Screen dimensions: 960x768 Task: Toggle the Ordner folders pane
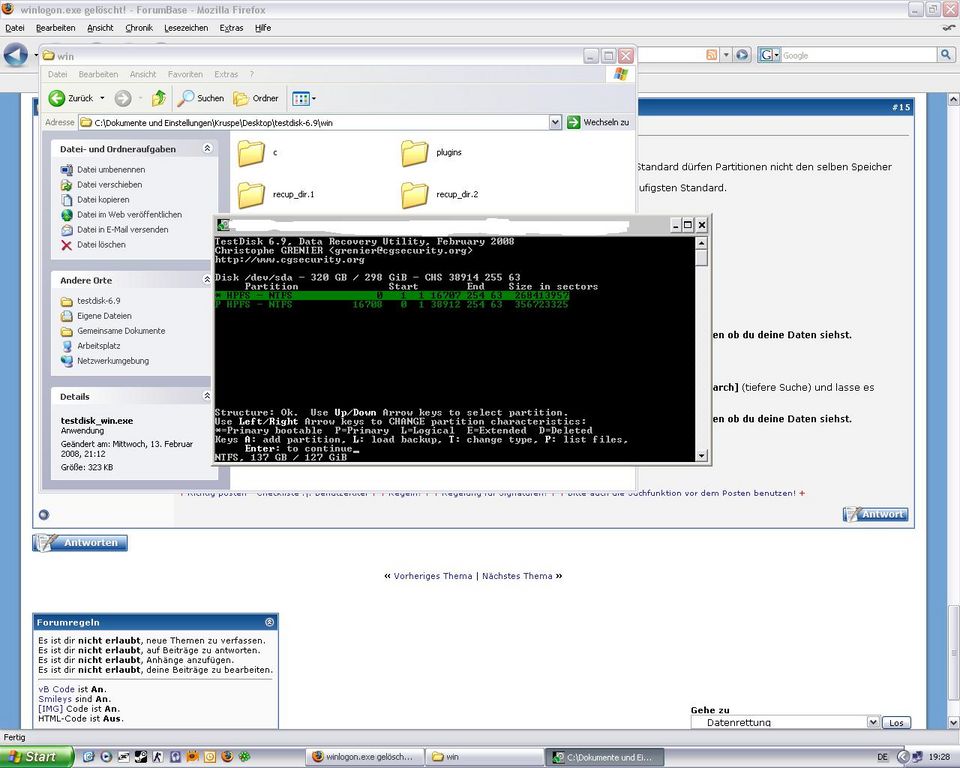pos(256,98)
